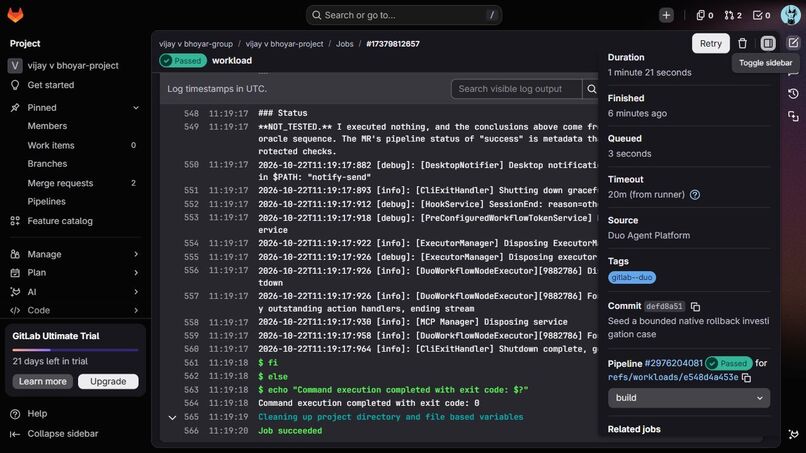Open merge requests counter in top bar

[x=733, y=15]
